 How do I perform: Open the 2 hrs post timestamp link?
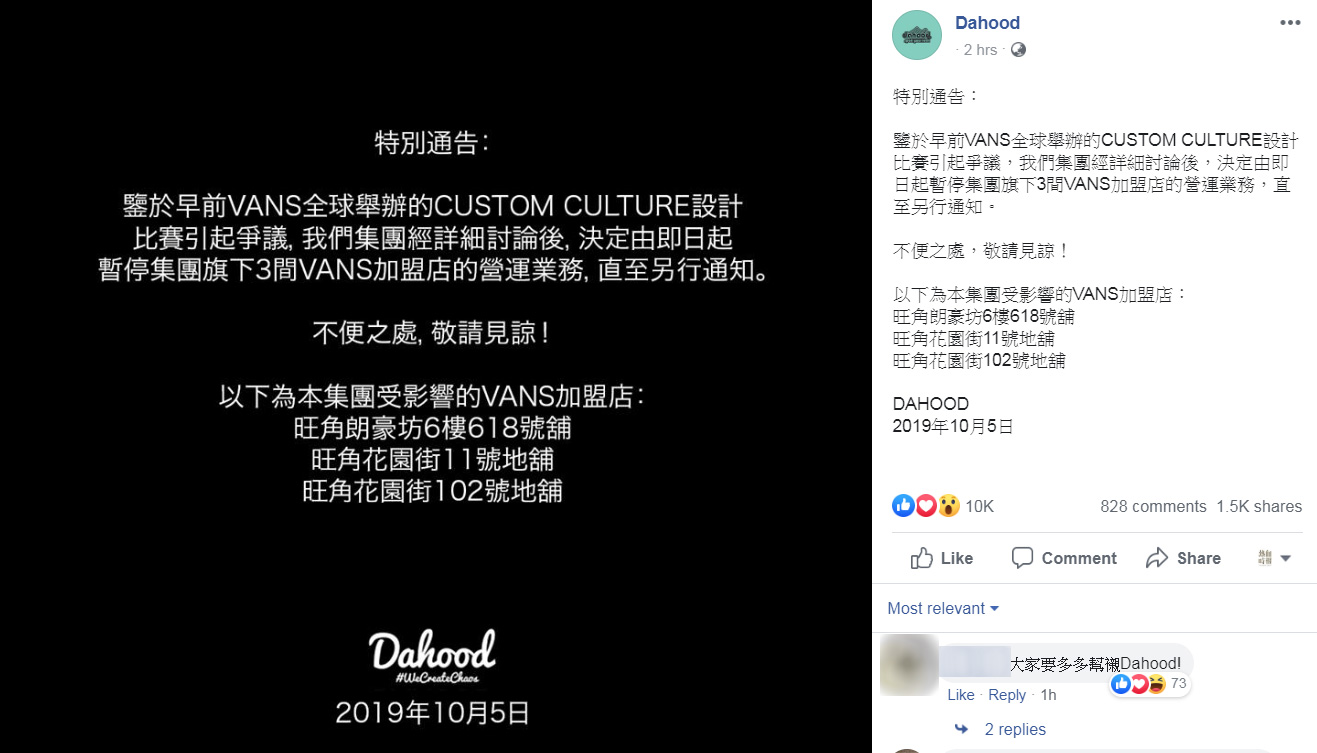coord(980,49)
